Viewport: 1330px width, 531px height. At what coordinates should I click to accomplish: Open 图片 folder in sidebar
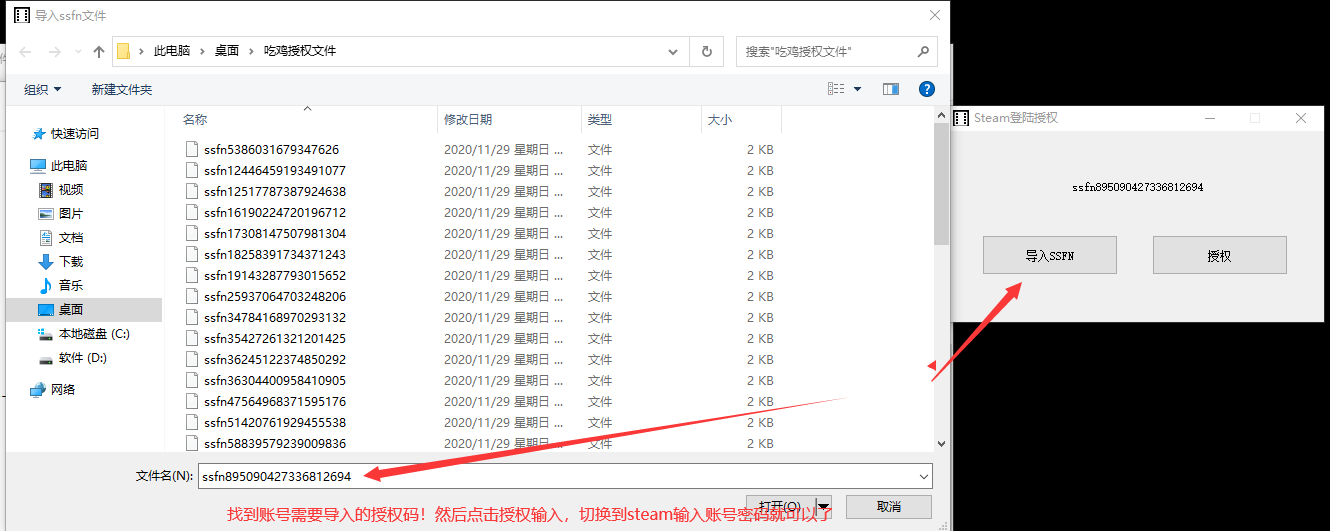(x=71, y=213)
